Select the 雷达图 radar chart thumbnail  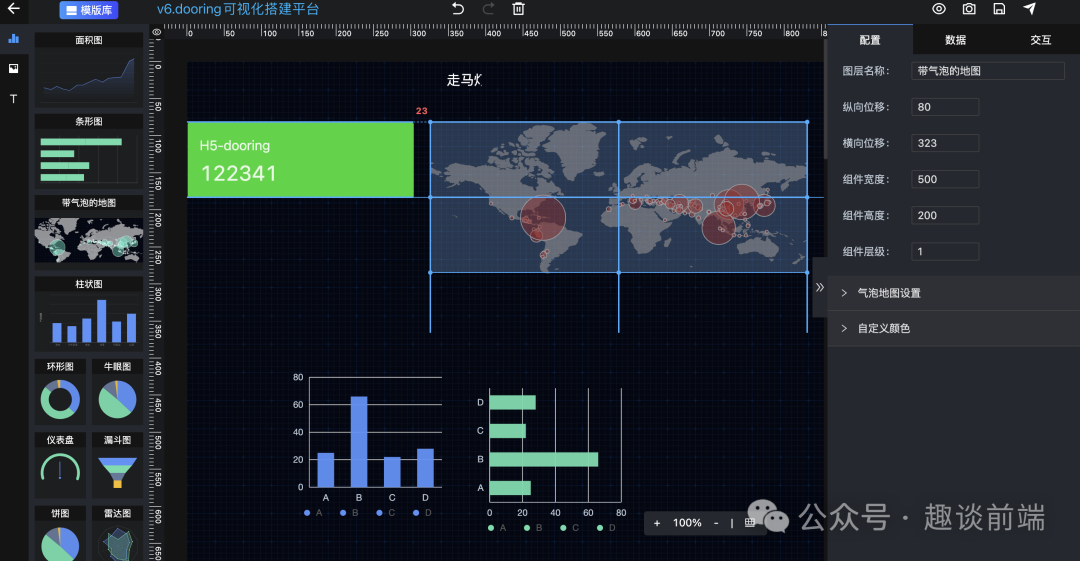(117, 533)
